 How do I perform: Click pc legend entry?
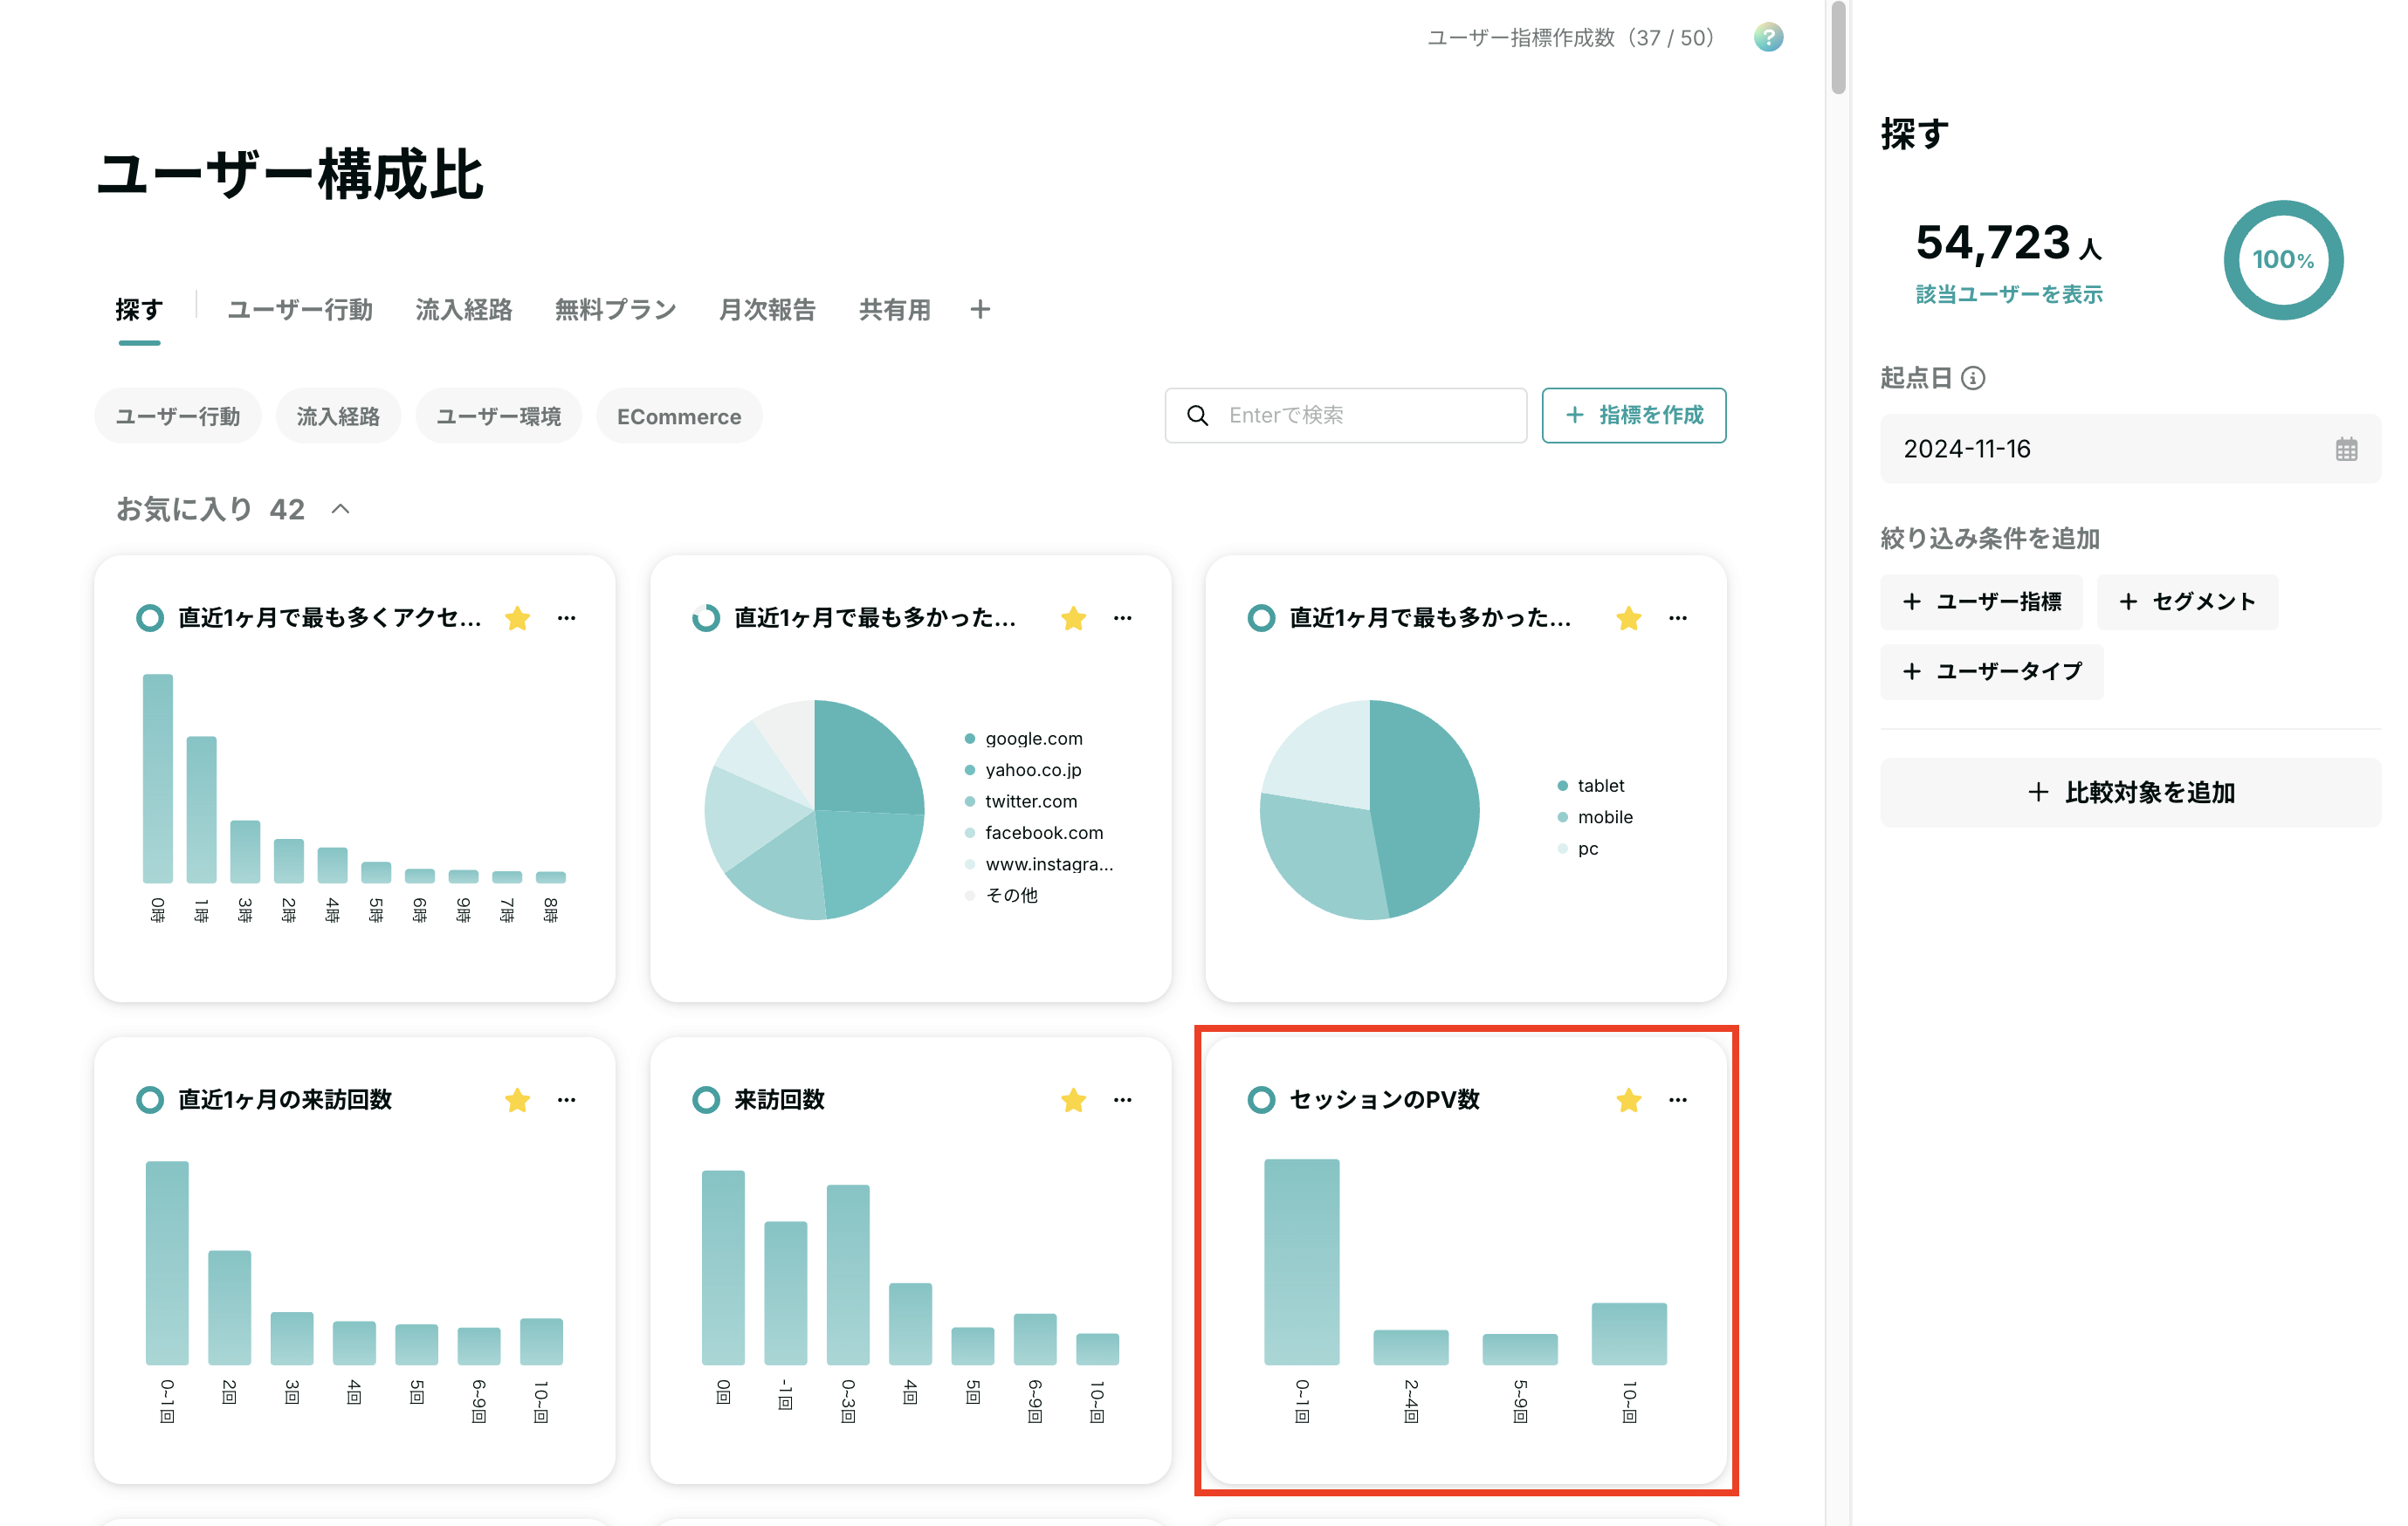click(x=1578, y=848)
